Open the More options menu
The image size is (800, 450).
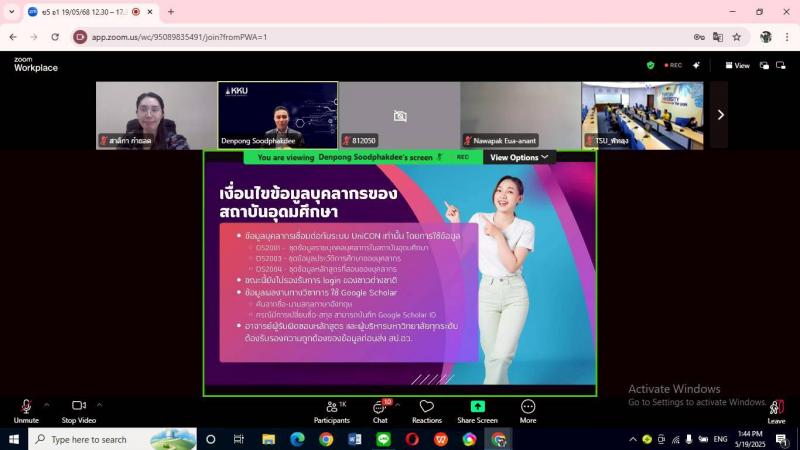(528, 411)
